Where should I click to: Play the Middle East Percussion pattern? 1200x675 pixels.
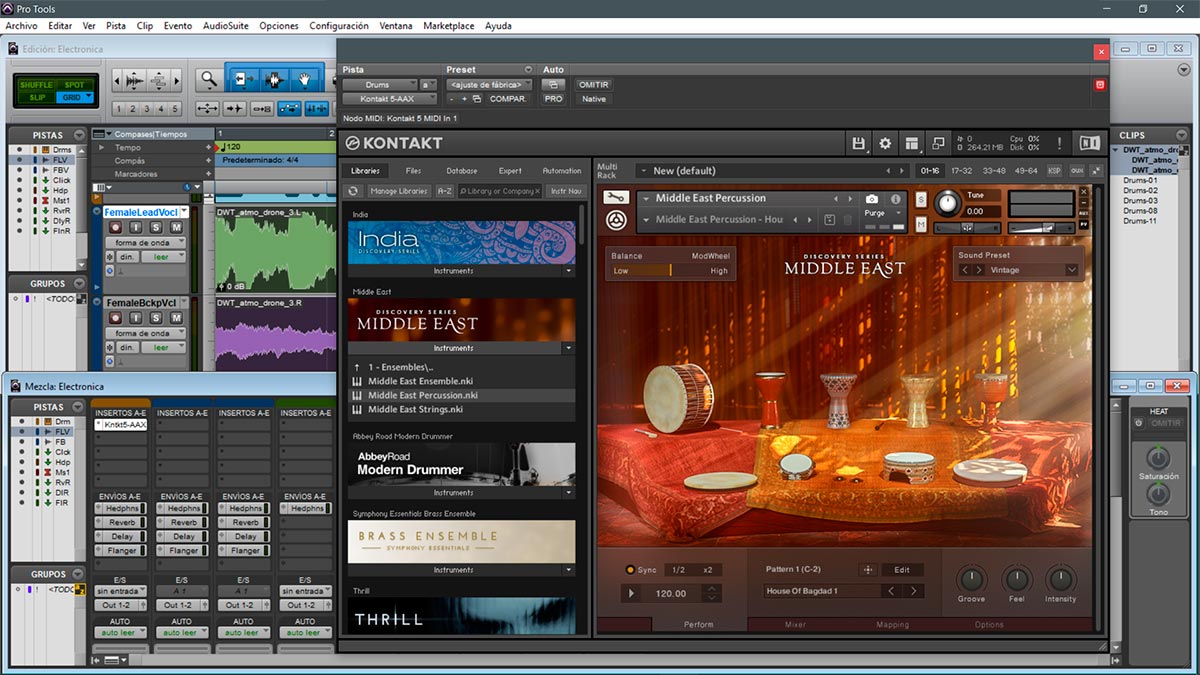point(631,593)
